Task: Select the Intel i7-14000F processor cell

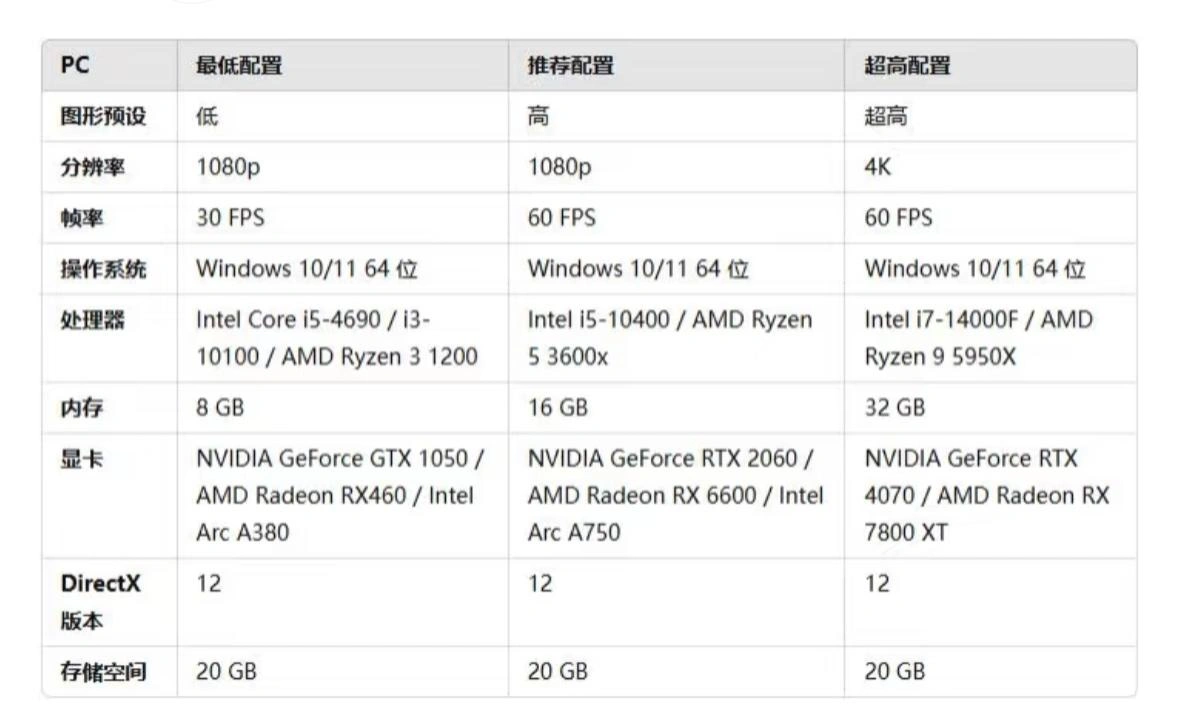Action: coord(978,338)
